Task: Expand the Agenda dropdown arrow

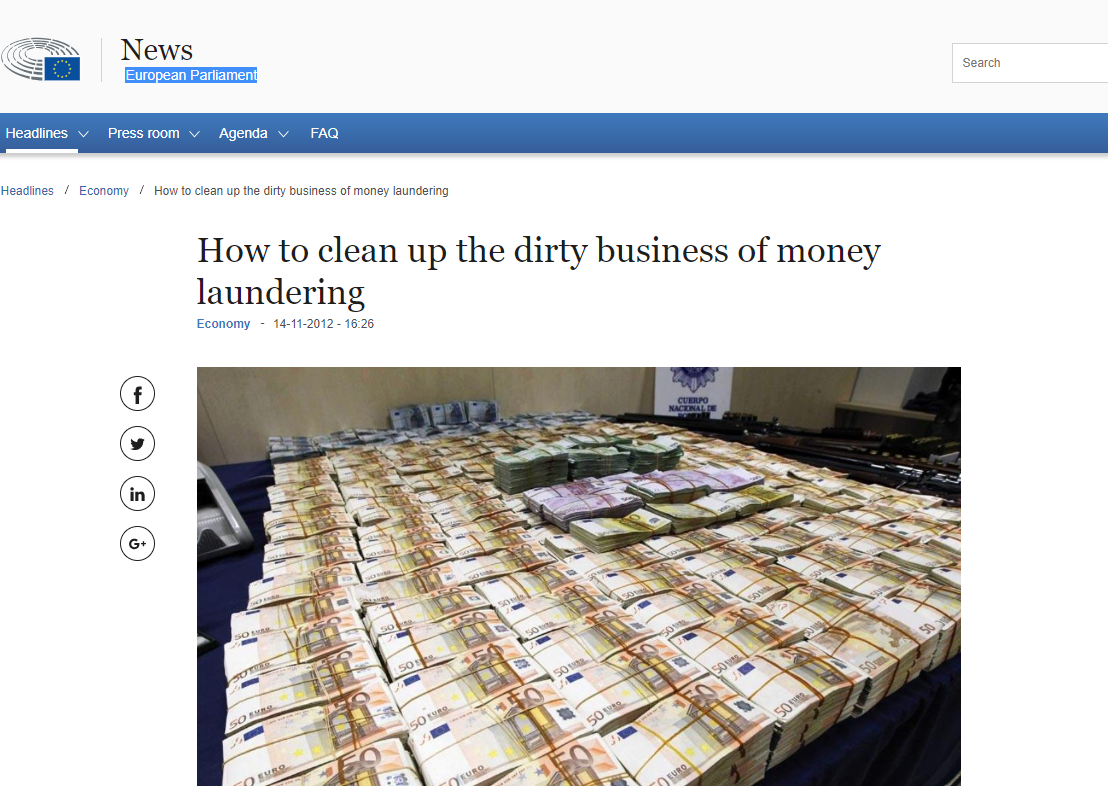Action: coord(283,134)
